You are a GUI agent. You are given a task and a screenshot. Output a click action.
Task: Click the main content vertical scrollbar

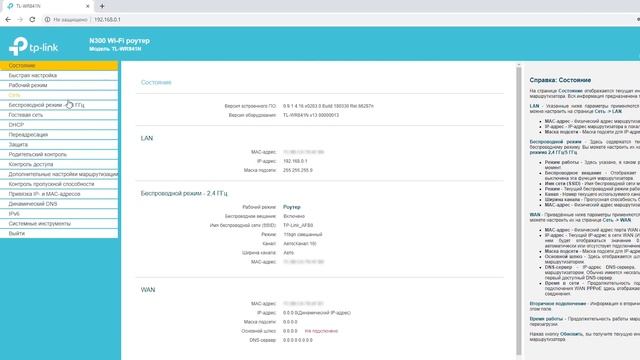[x=519, y=210]
